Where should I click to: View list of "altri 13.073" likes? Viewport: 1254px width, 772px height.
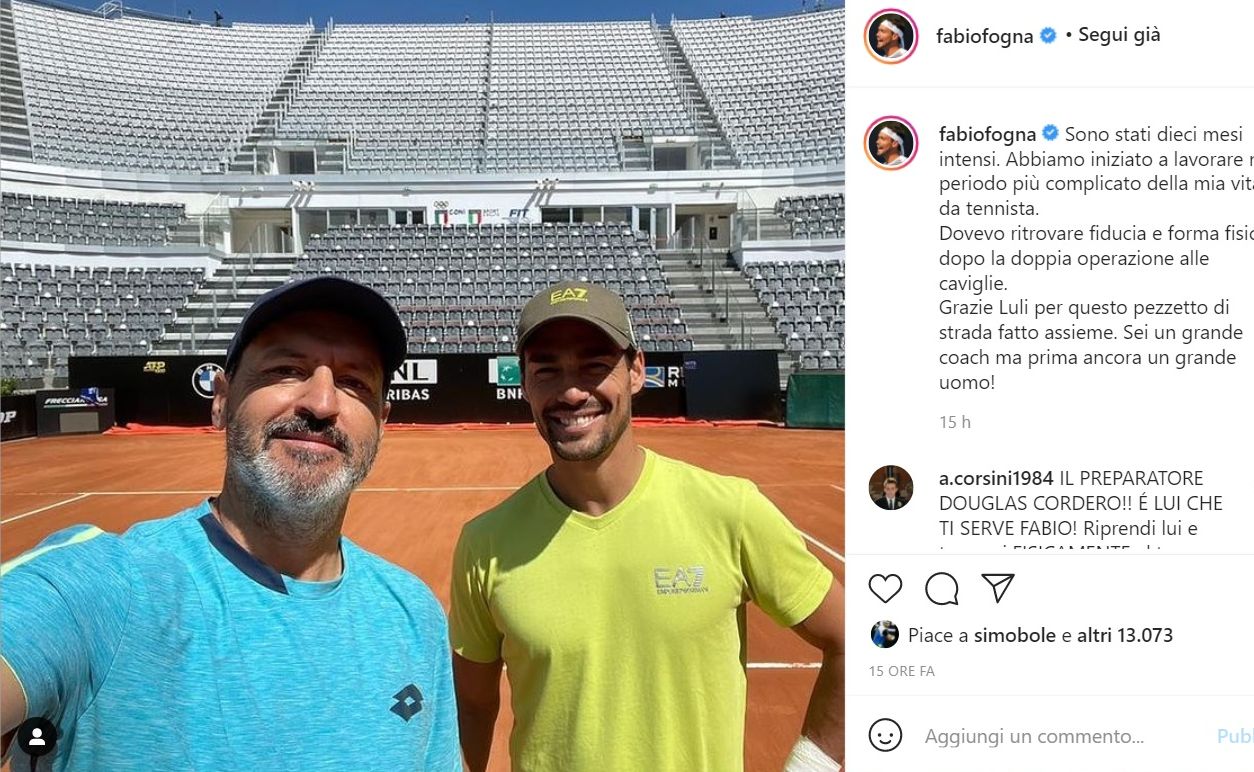1125,635
